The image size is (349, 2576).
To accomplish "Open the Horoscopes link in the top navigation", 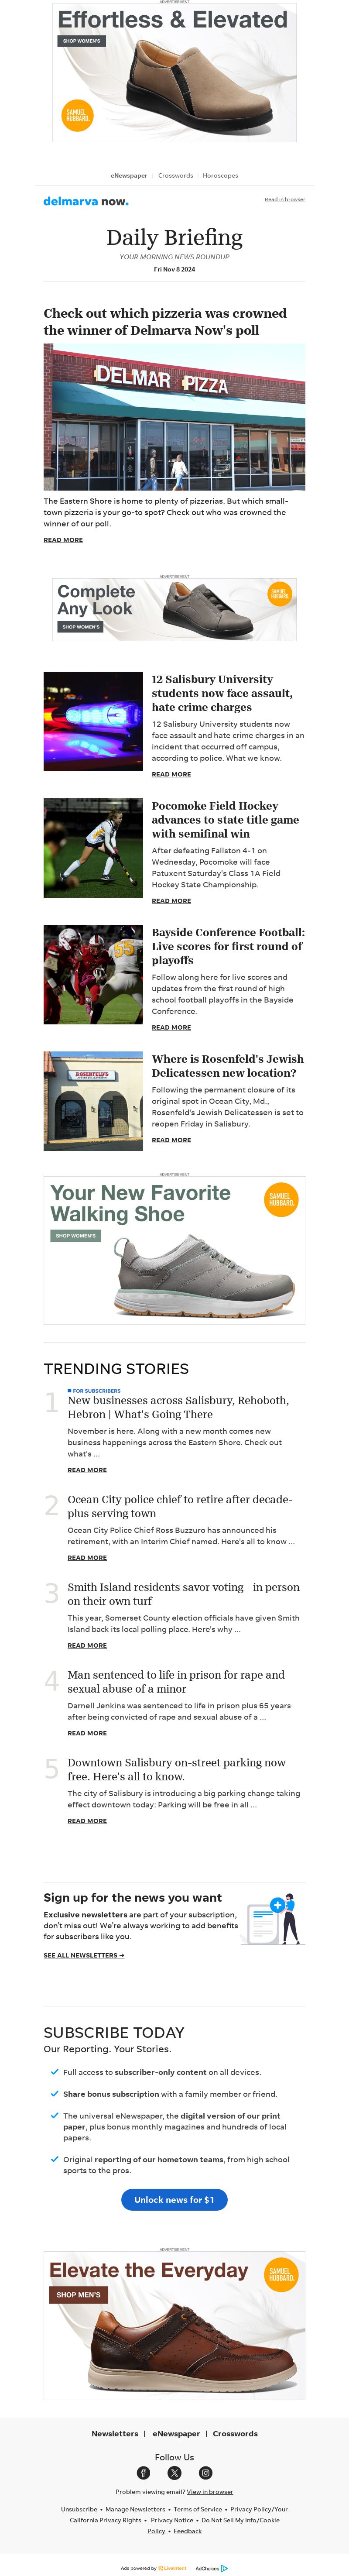I will click(x=220, y=175).
